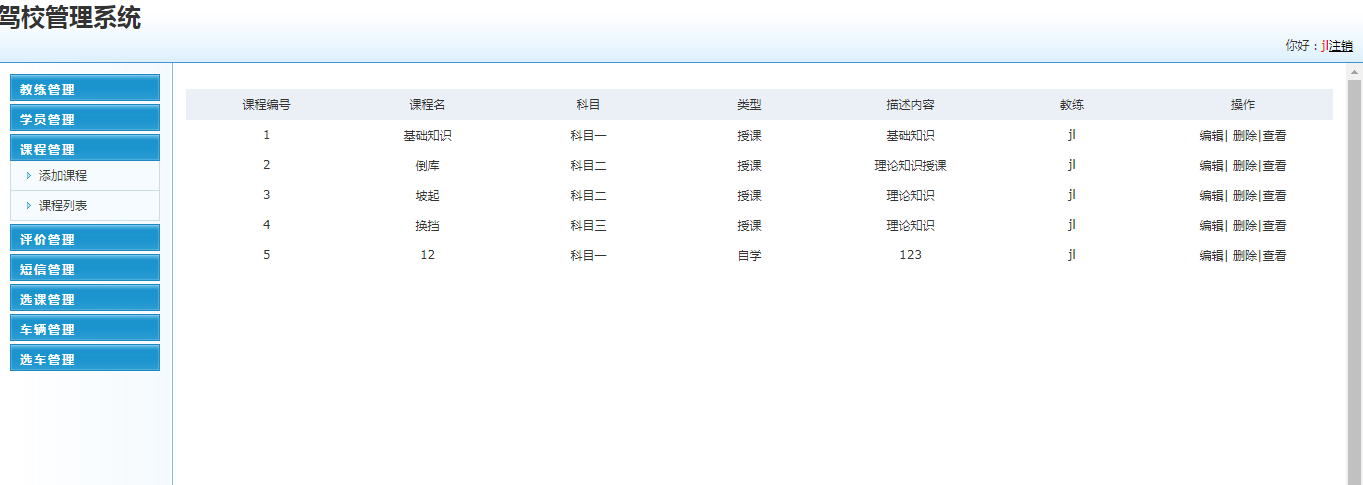Click the 驾校管理系统 page title
The height and width of the screenshot is (485, 1363).
coord(70,17)
